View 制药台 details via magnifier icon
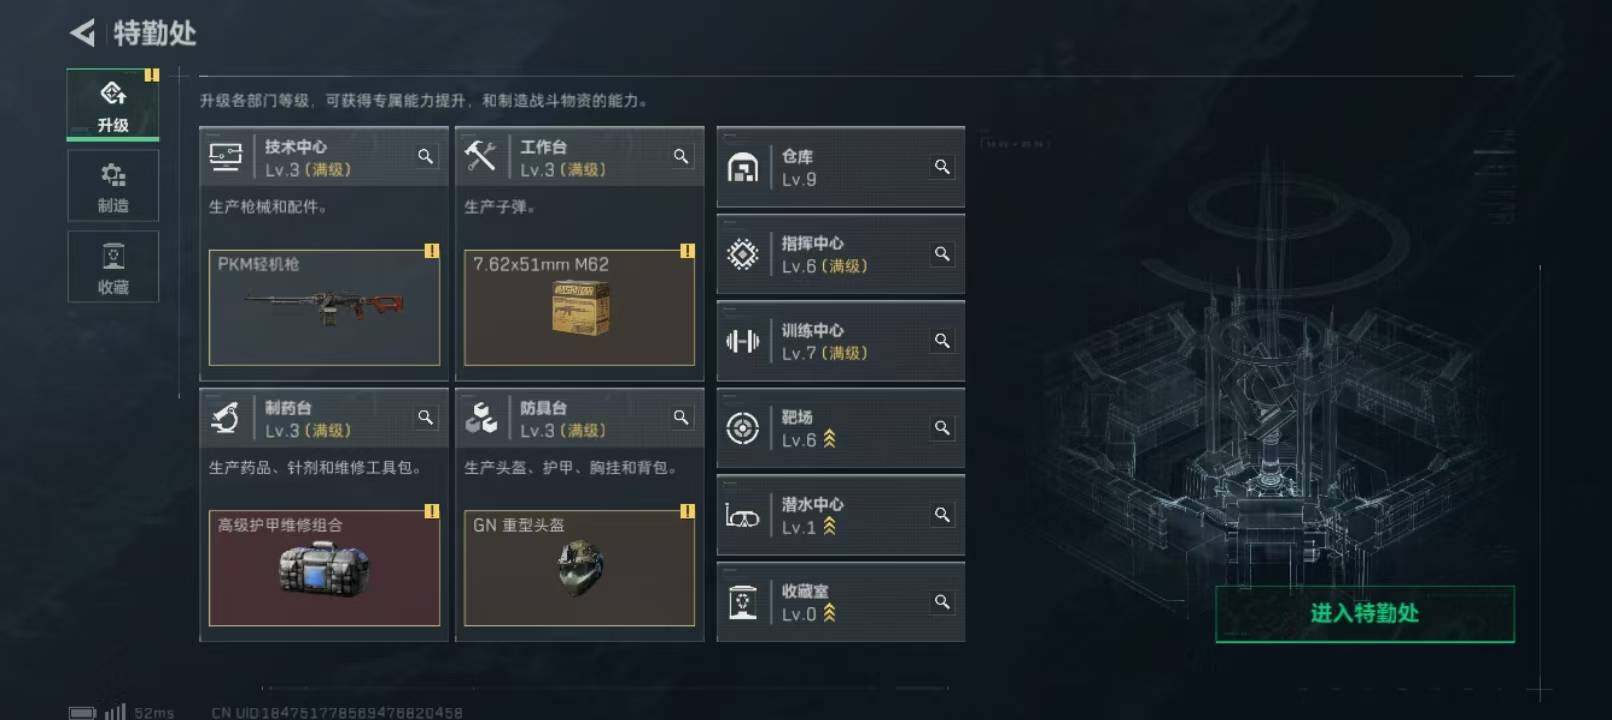 [x=426, y=418]
